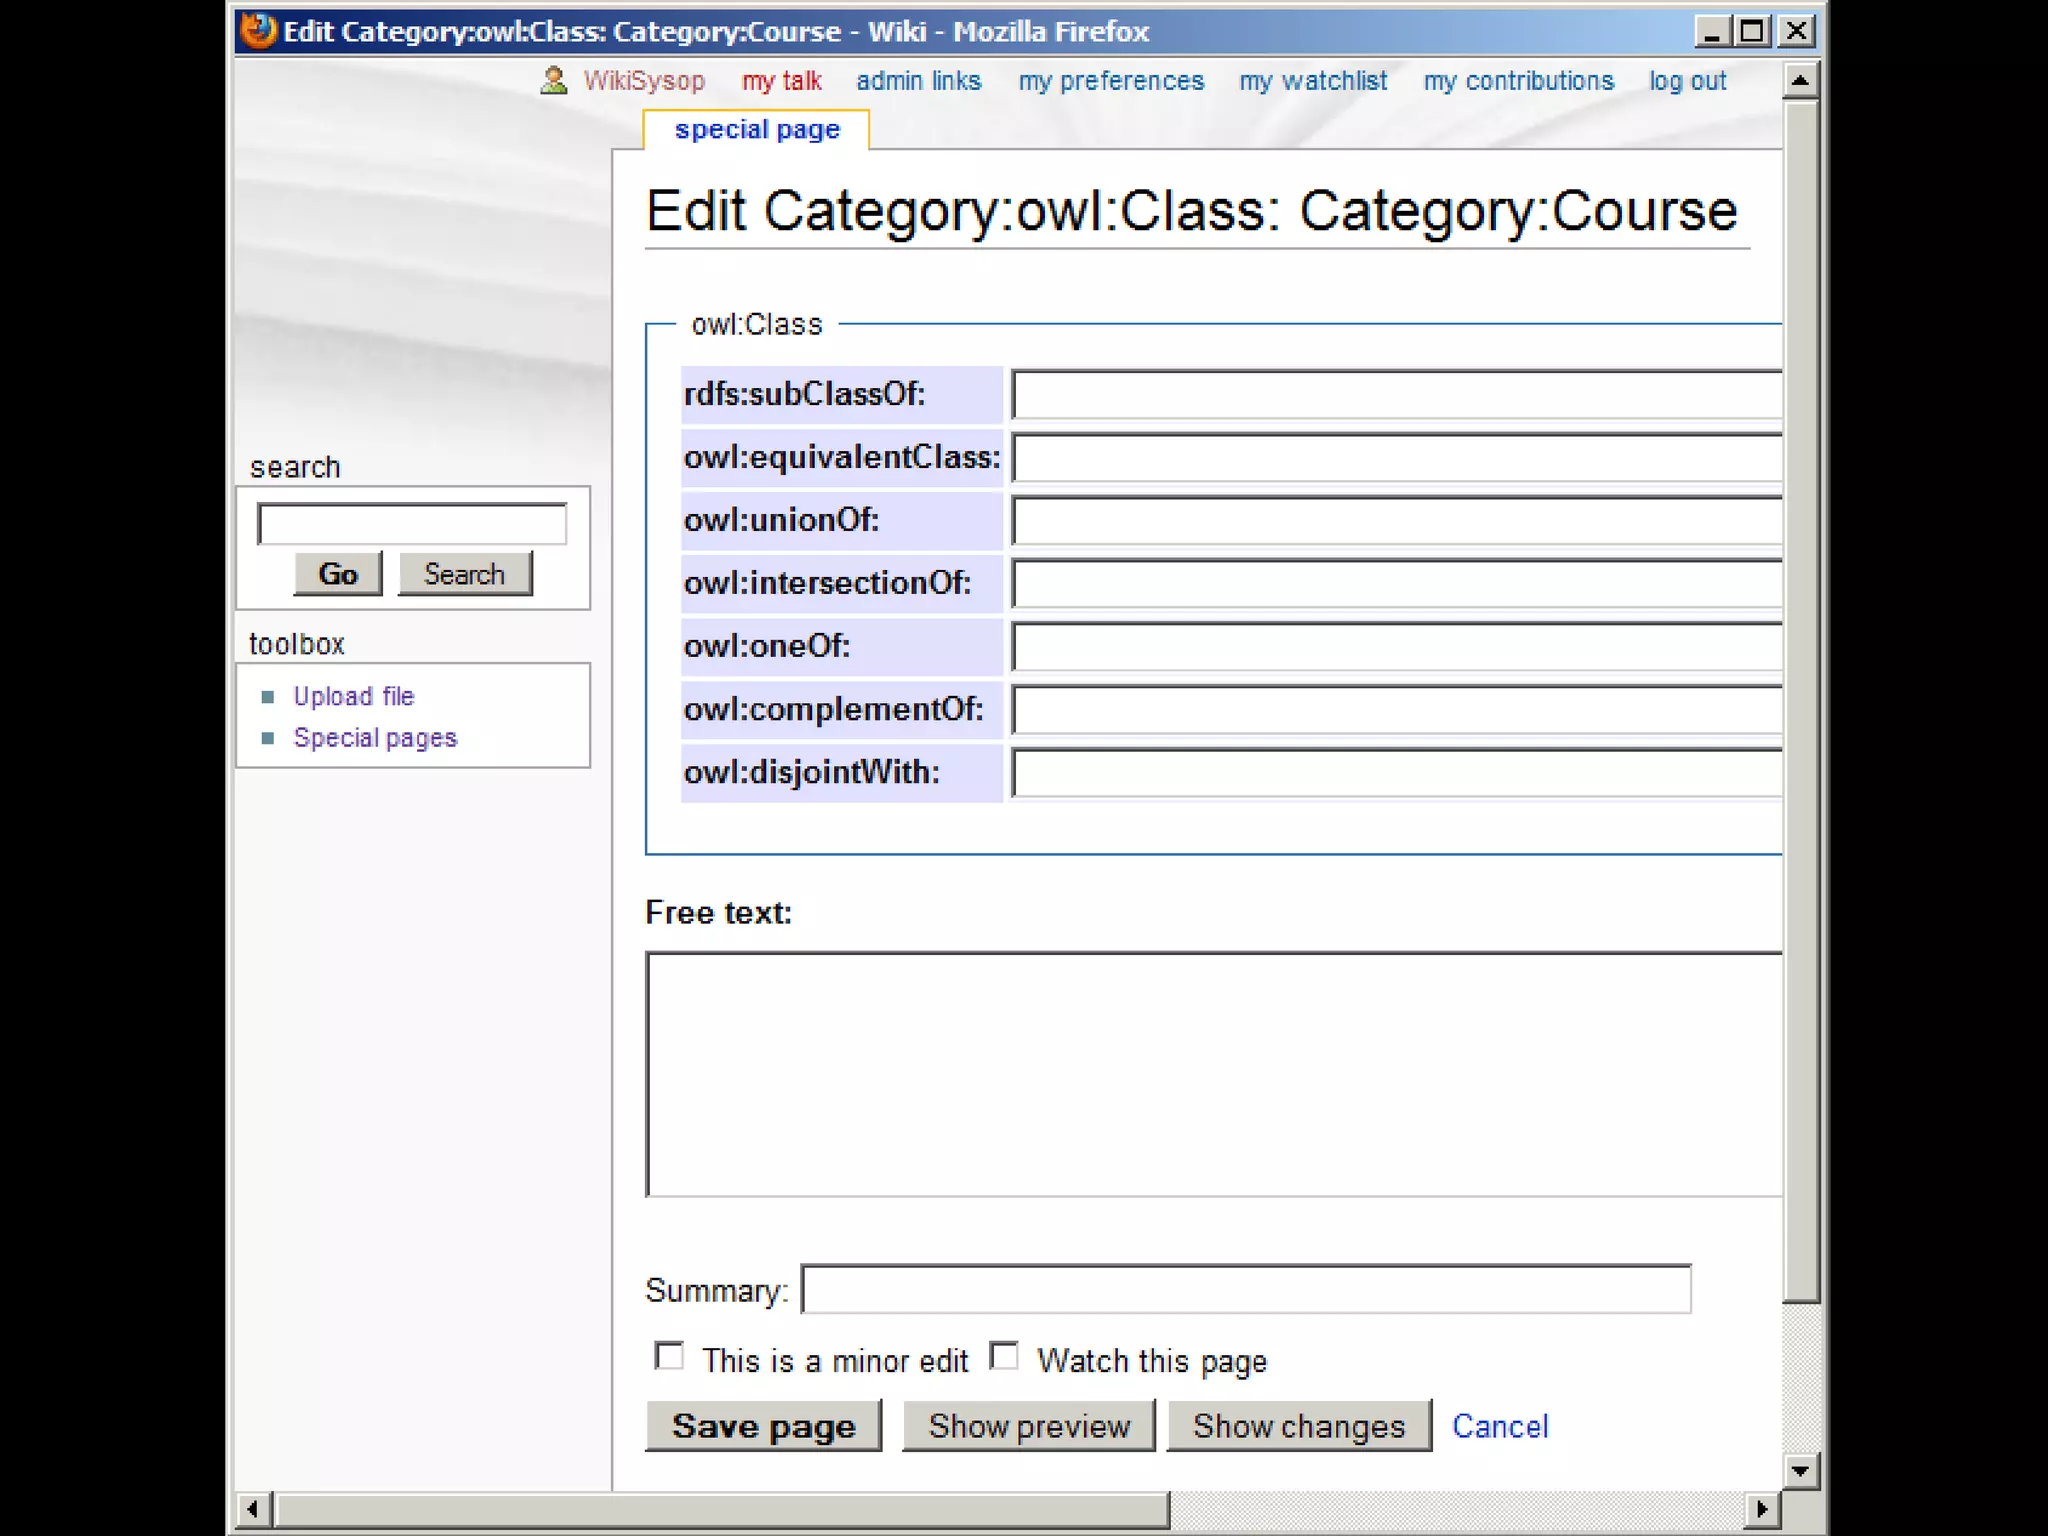The width and height of the screenshot is (2048, 1536).
Task: Minimize the Firefox window
Action: pyautogui.click(x=1711, y=31)
